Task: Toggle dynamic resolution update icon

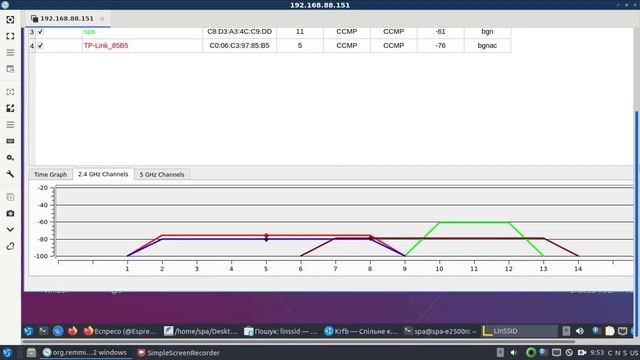Action: click(x=10, y=92)
